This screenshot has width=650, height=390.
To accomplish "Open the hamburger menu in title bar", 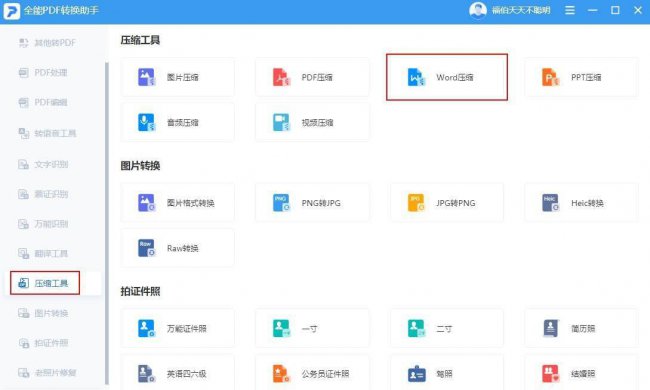I will [x=570, y=10].
